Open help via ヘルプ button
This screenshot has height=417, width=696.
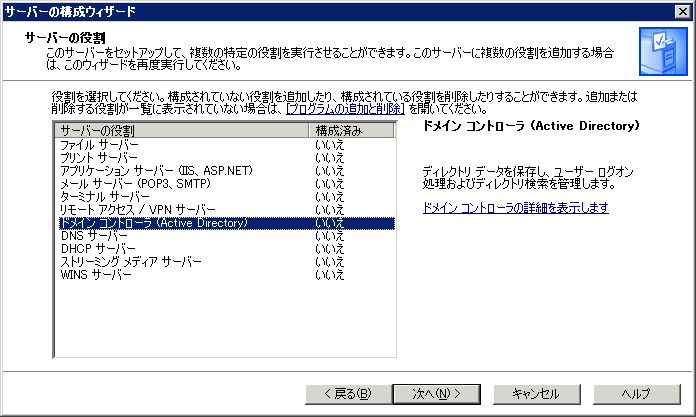click(637, 394)
